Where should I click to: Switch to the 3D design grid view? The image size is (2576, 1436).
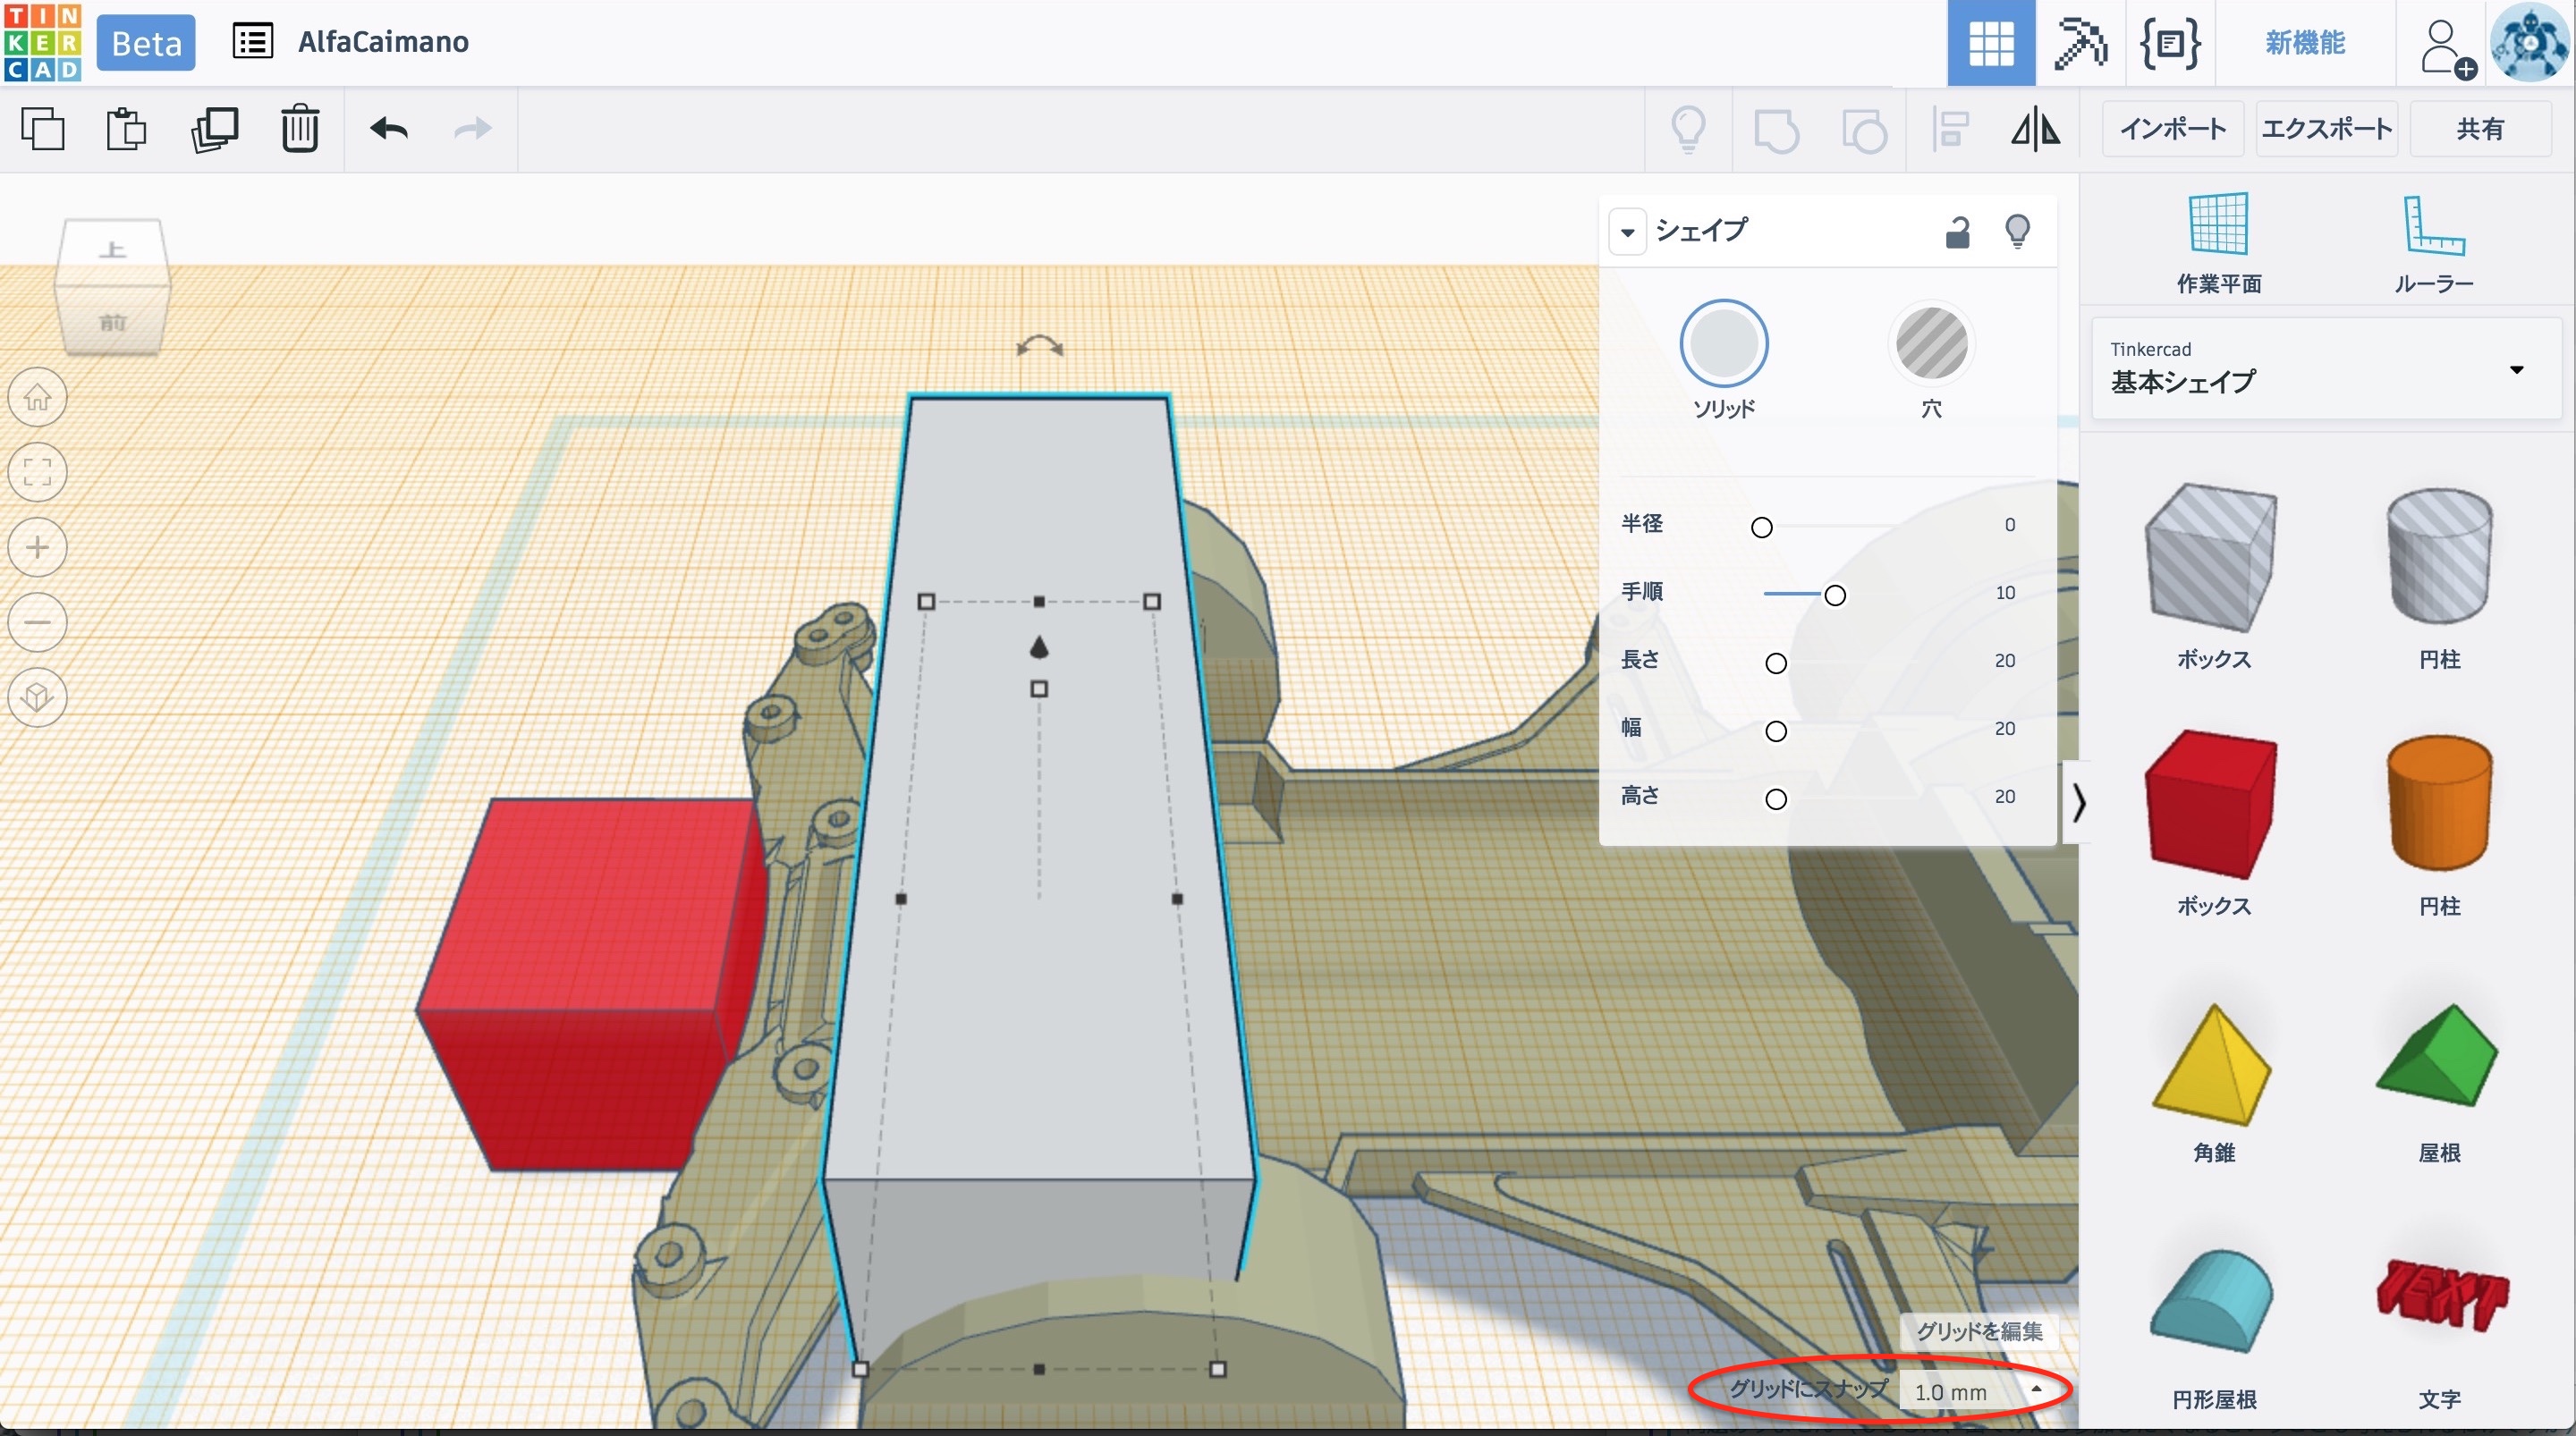(x=1990, y=43)
